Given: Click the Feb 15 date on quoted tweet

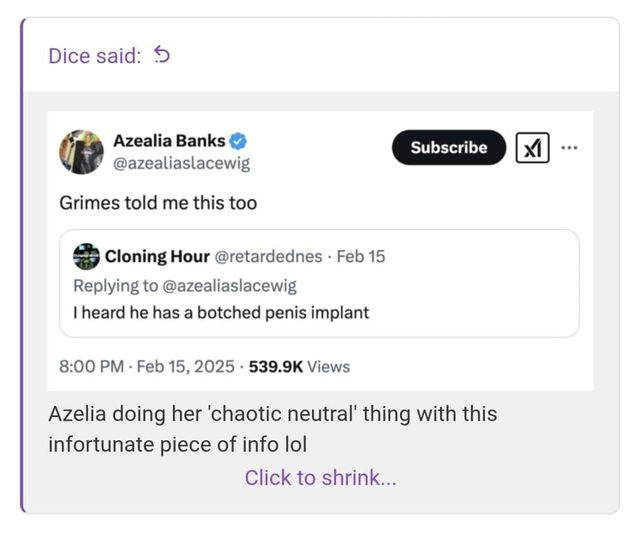Looking at the screenshot, I should 361,256.
